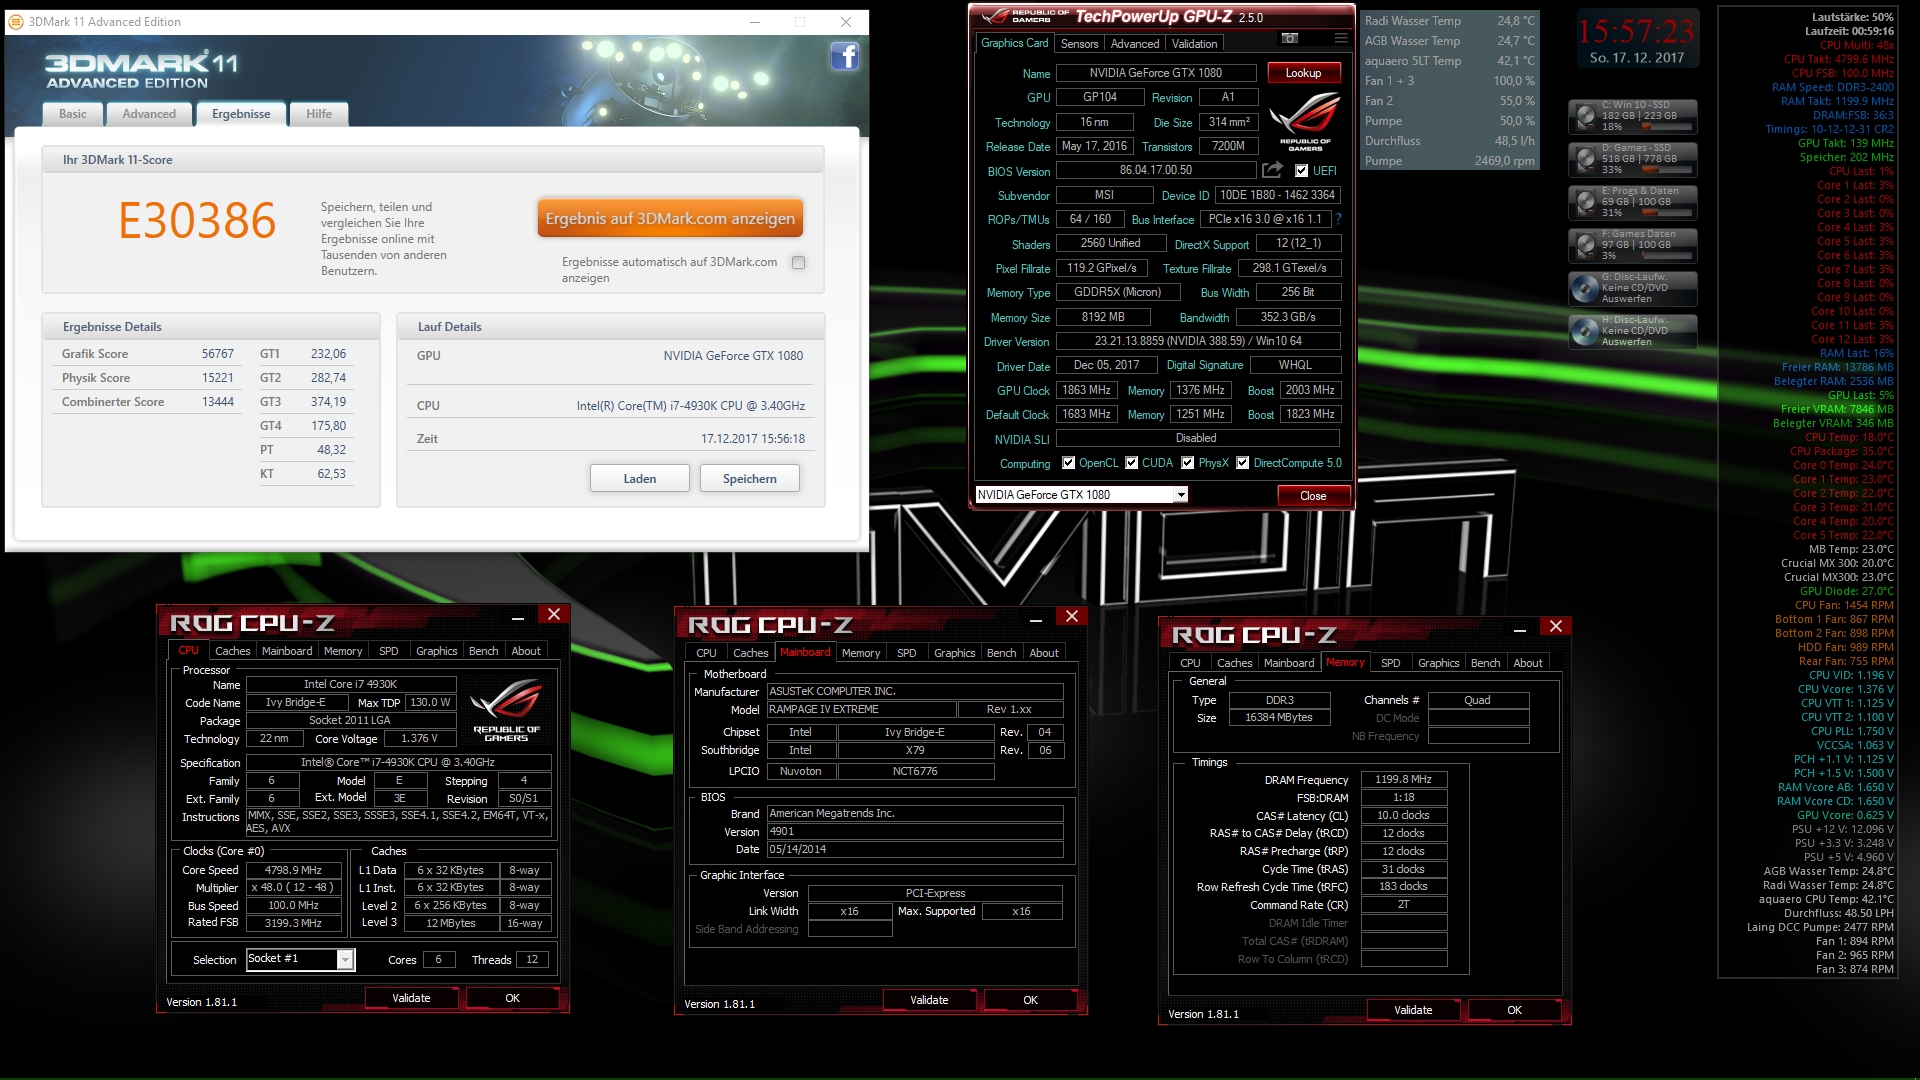Click the D: Games-SSD drive icon
This screenshot has height=1080, width=1920.
click(1585, 160)
